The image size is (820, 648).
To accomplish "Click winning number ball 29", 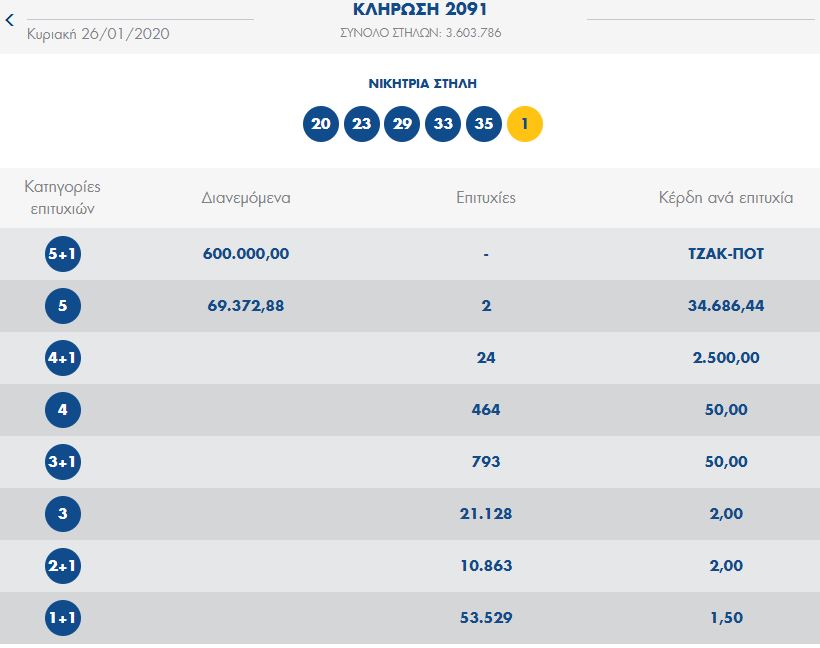I will pos(402,125).
